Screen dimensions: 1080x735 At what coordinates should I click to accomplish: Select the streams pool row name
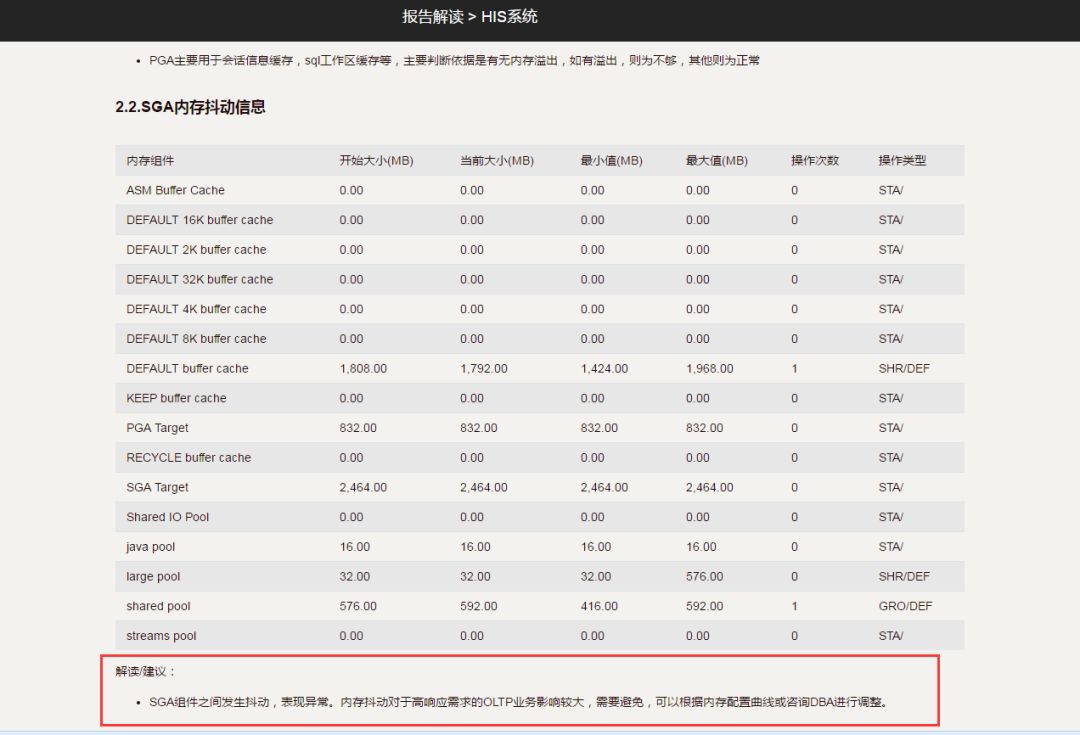tap(161, 636)
